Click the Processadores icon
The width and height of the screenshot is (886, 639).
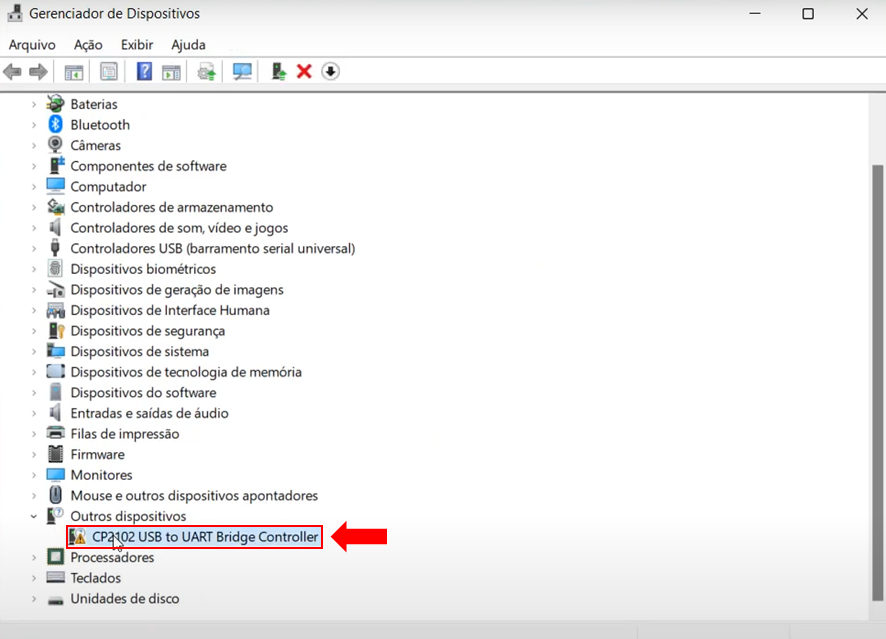point(55,557)
